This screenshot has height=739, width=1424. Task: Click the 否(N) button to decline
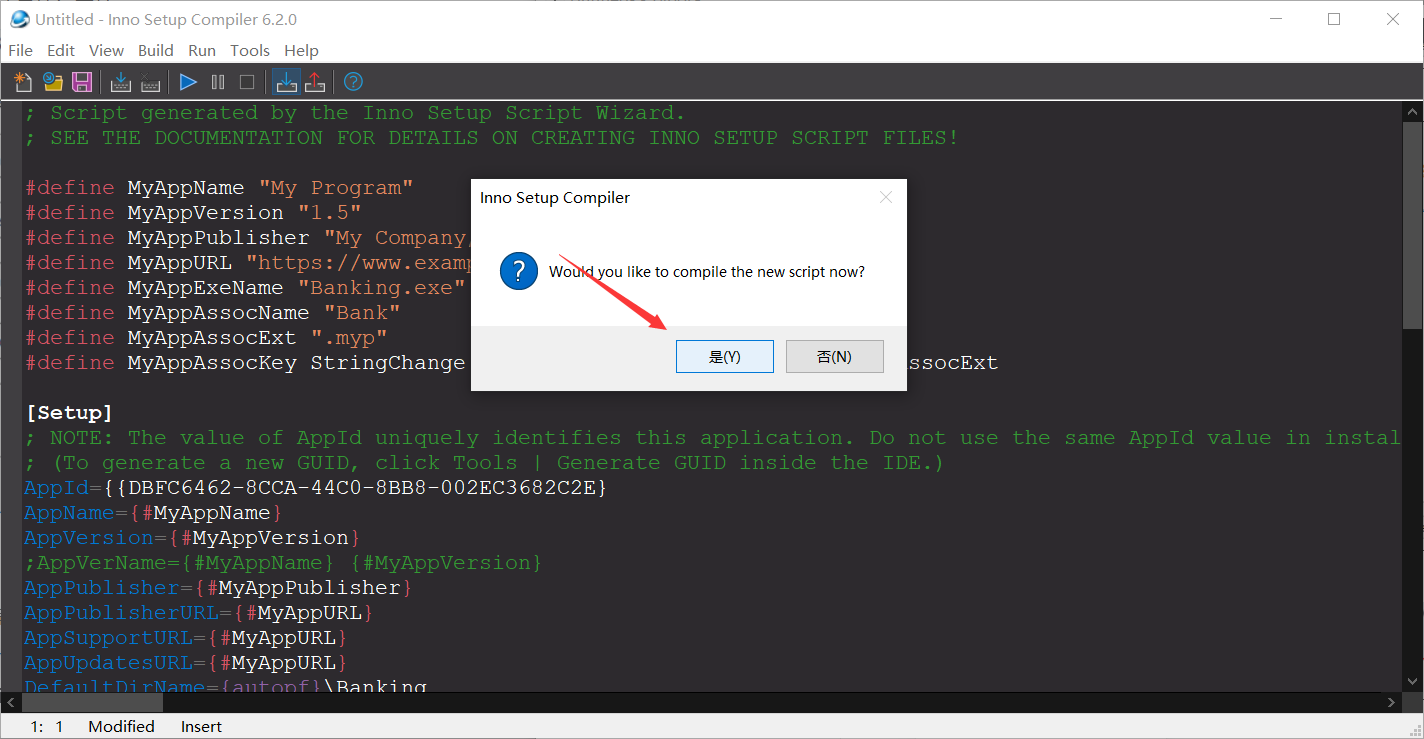click(835, 356)
